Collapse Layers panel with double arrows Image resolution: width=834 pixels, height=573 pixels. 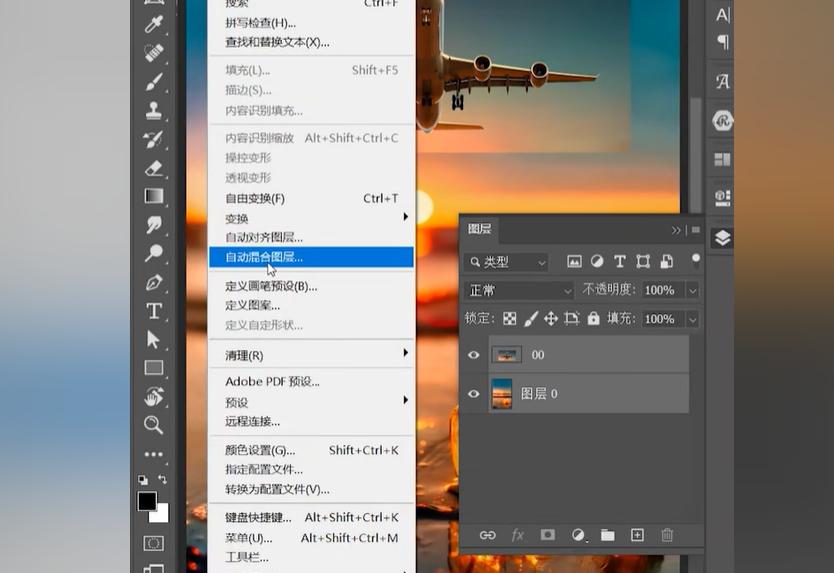pyautogui.click(x=675, y=230)
